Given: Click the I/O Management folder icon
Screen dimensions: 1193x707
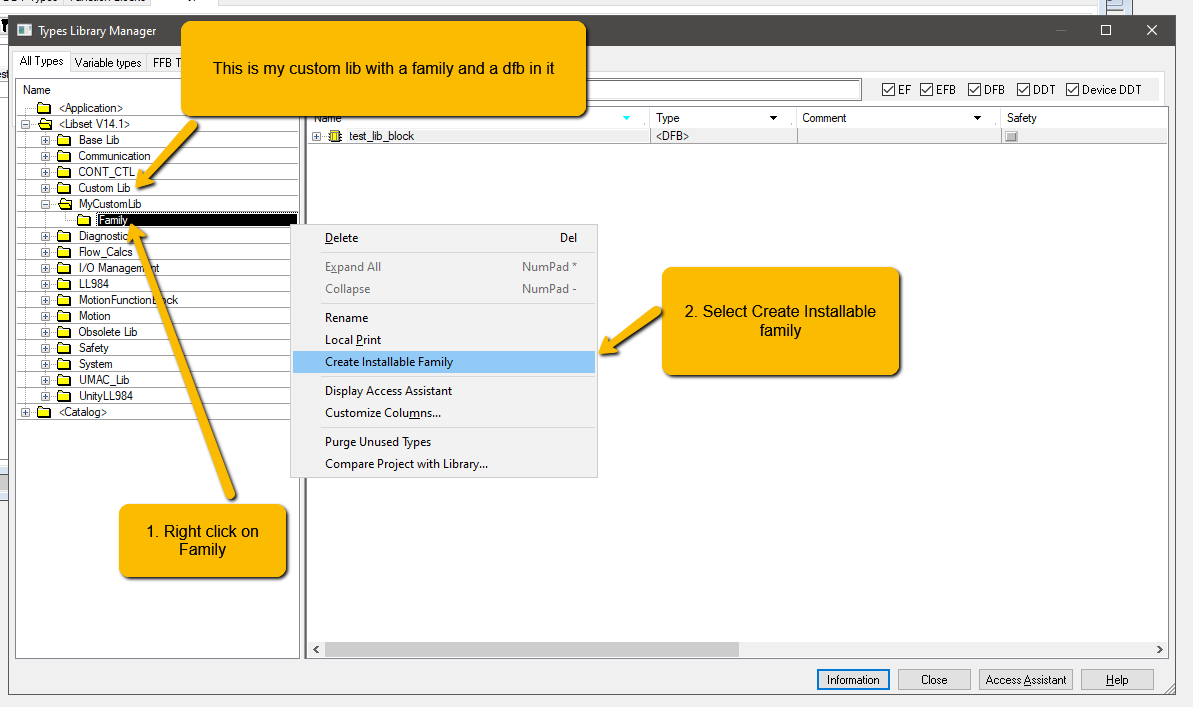Looking at the screenshot, I should point(64,268).
